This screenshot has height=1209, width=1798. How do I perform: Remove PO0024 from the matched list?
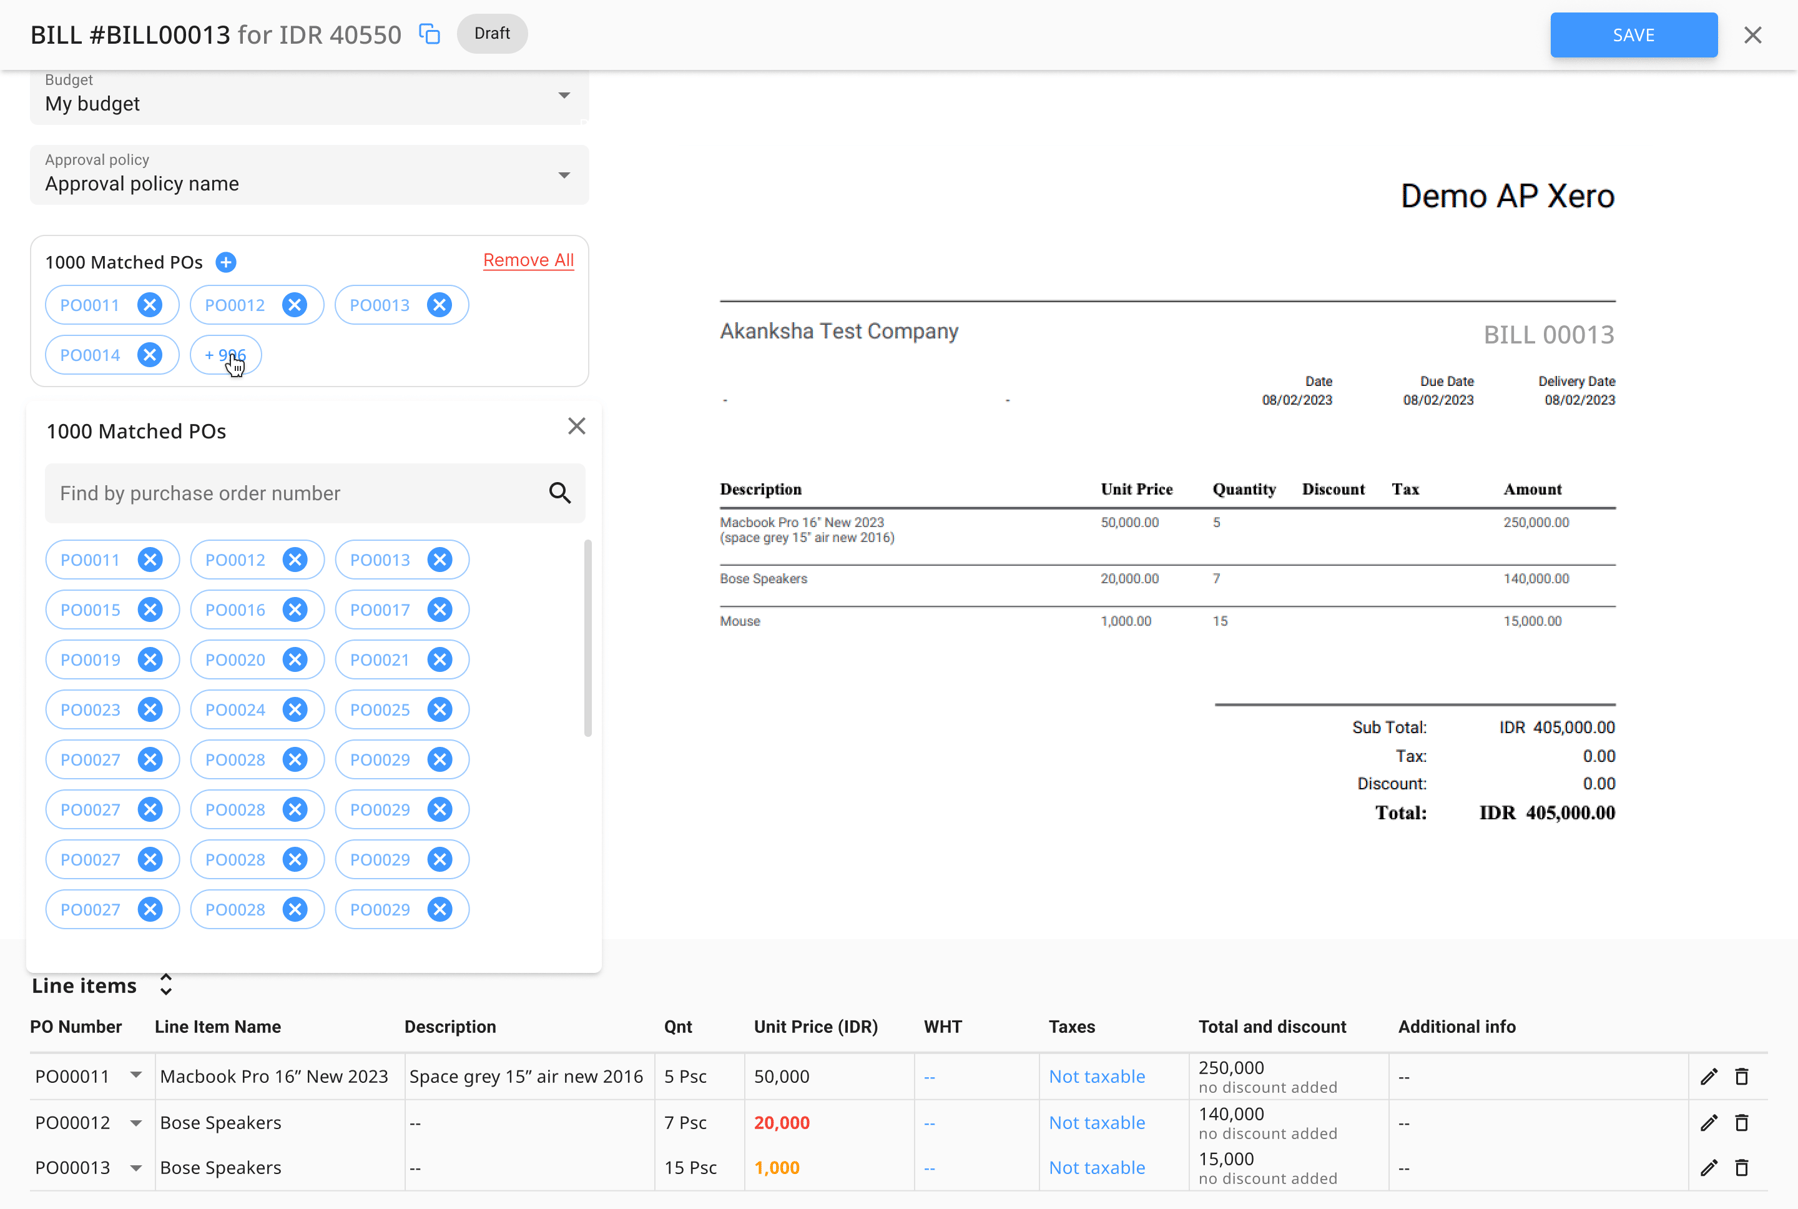pos(295,710)
